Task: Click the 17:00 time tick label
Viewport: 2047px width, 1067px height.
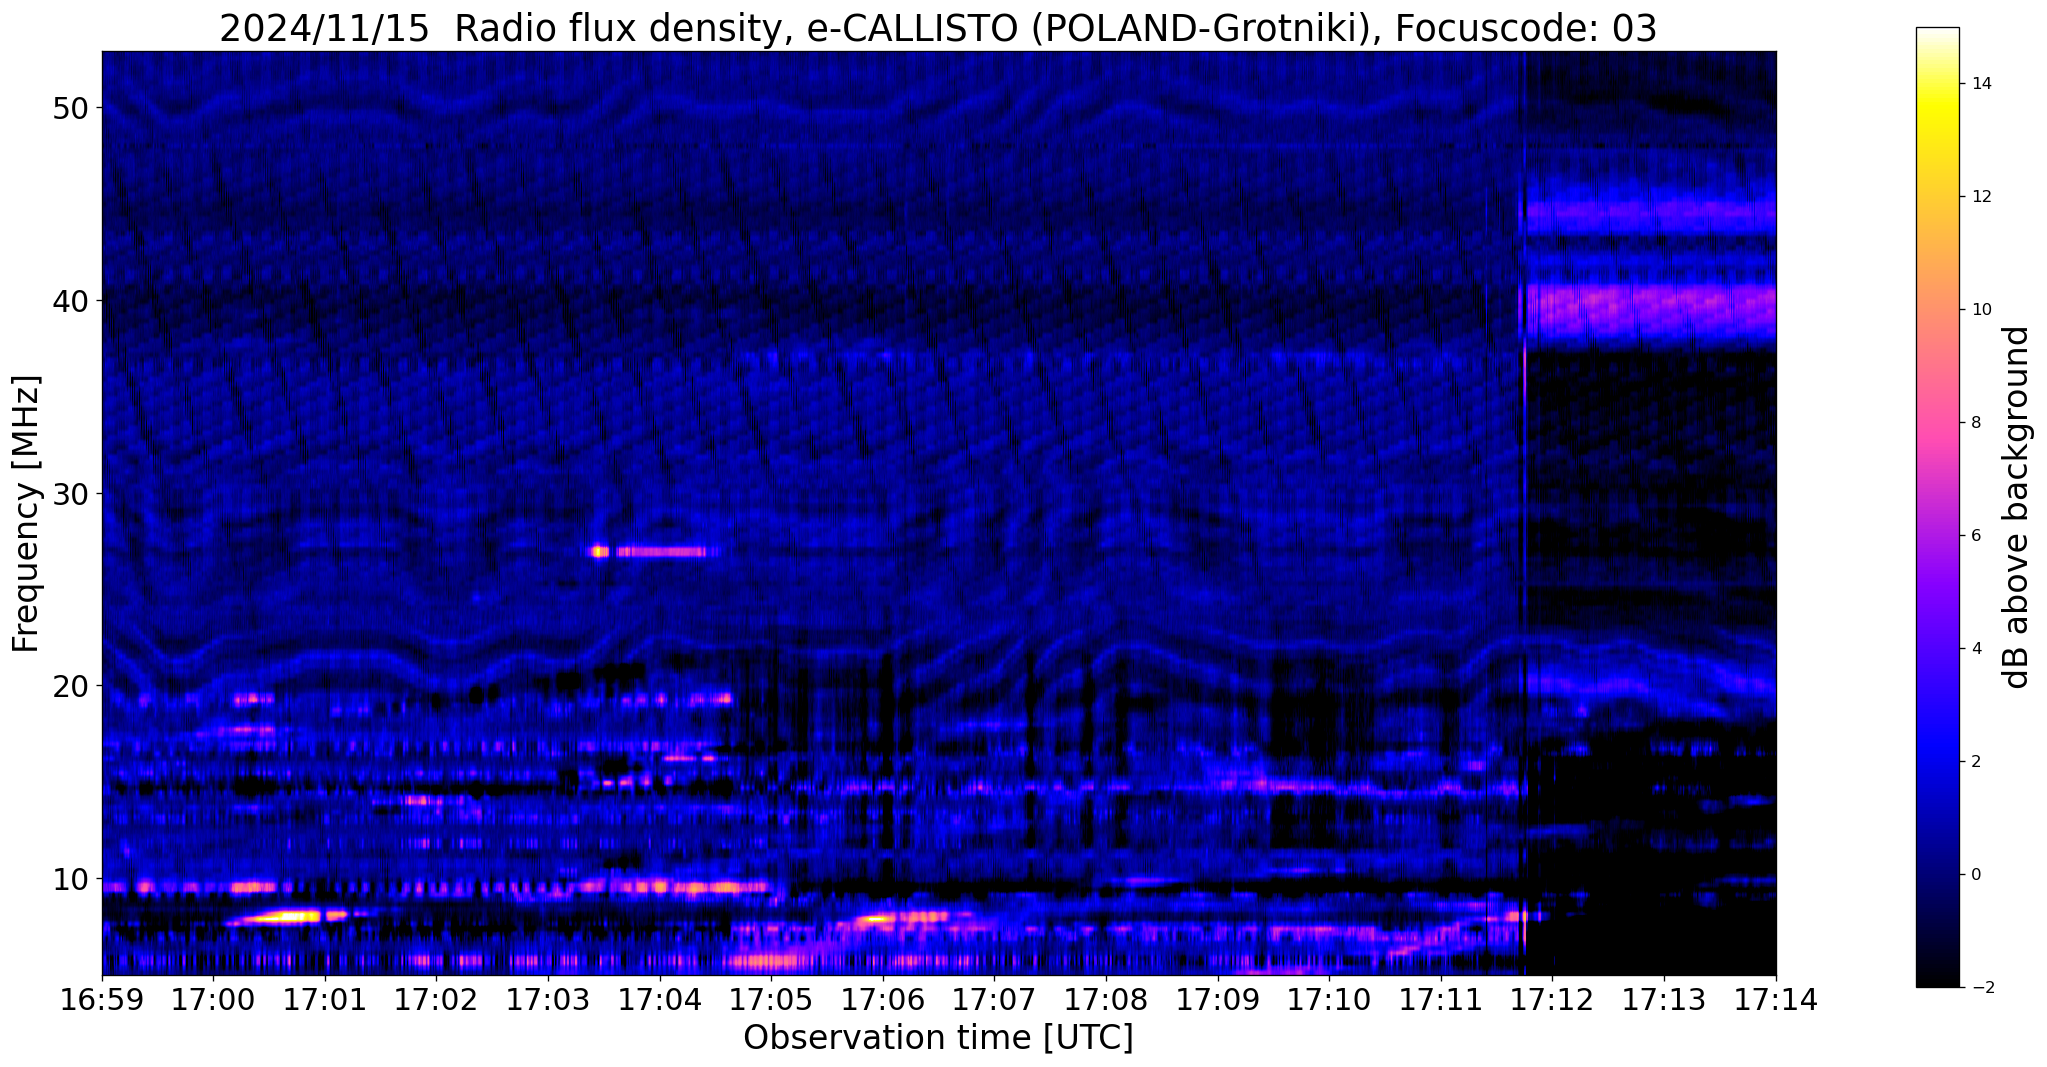Action: click(213, 999)
